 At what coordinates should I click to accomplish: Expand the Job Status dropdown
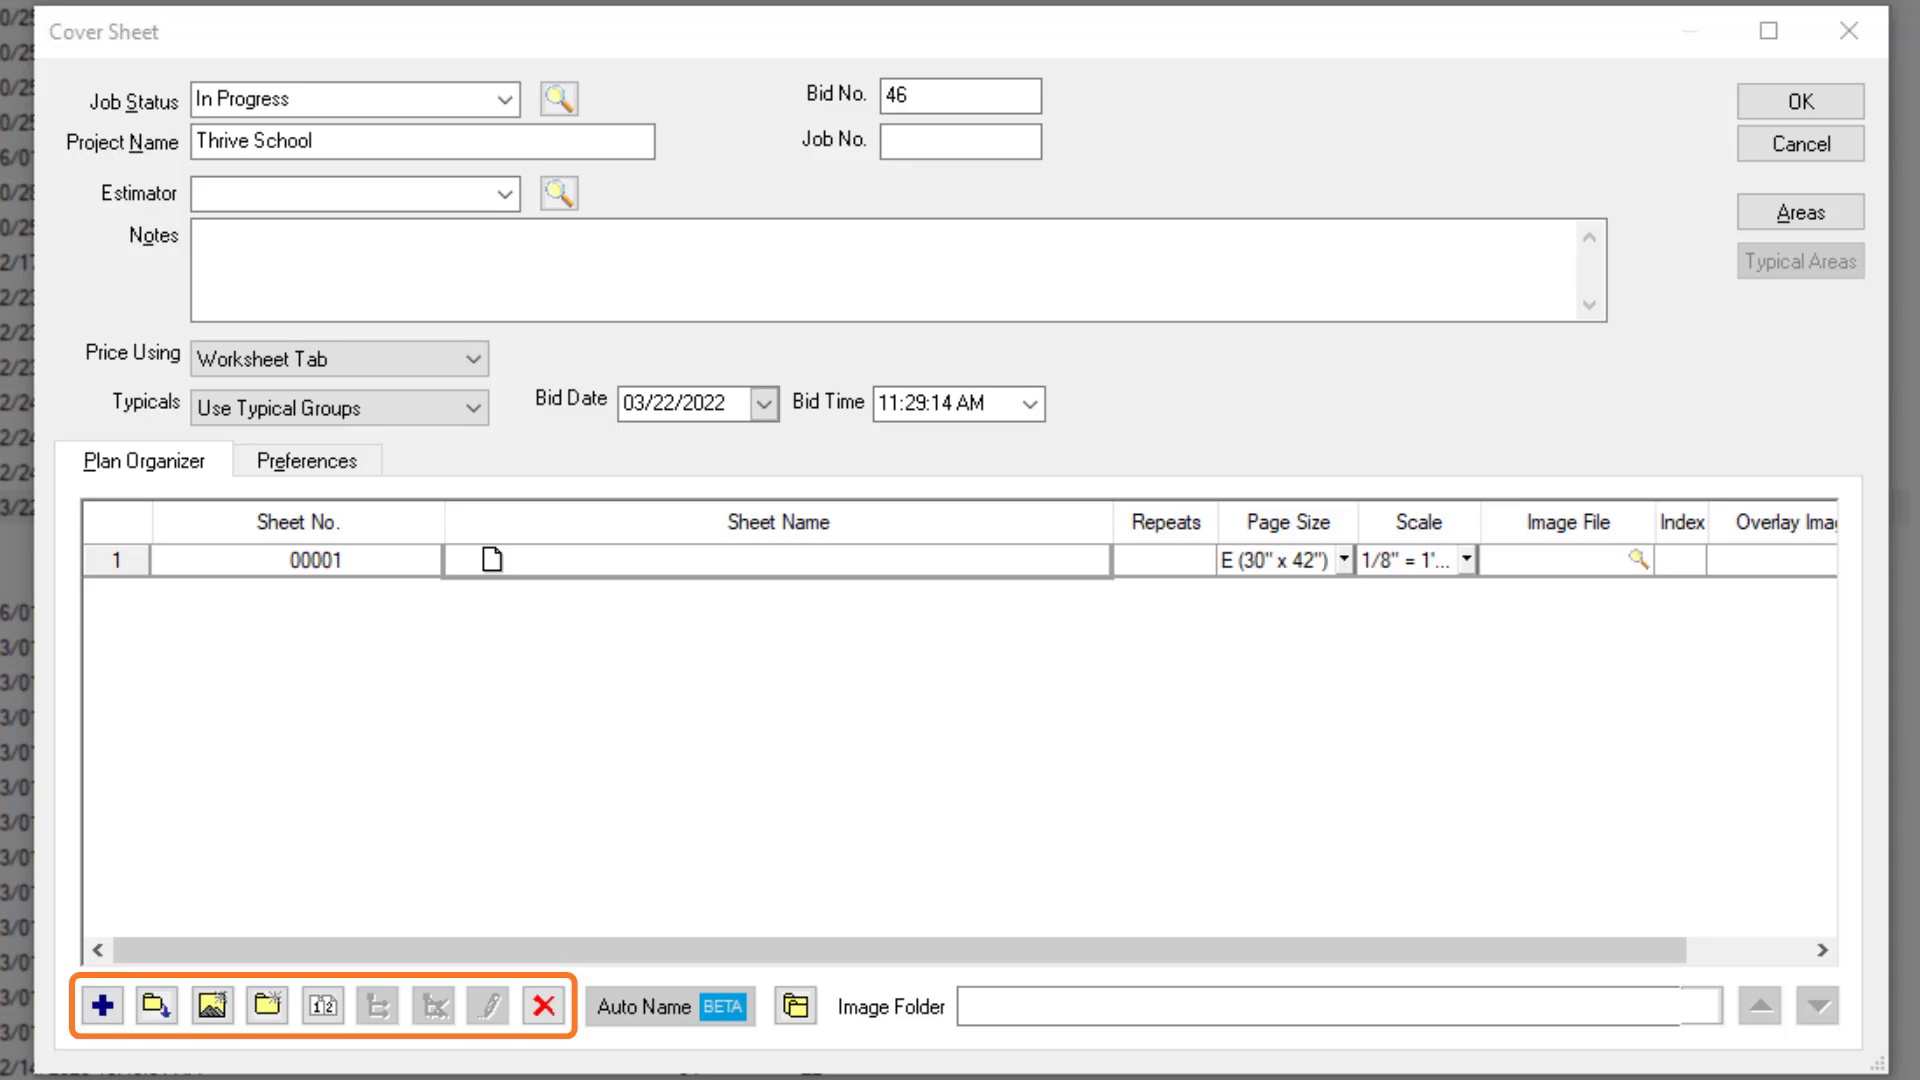click(504, 100)
